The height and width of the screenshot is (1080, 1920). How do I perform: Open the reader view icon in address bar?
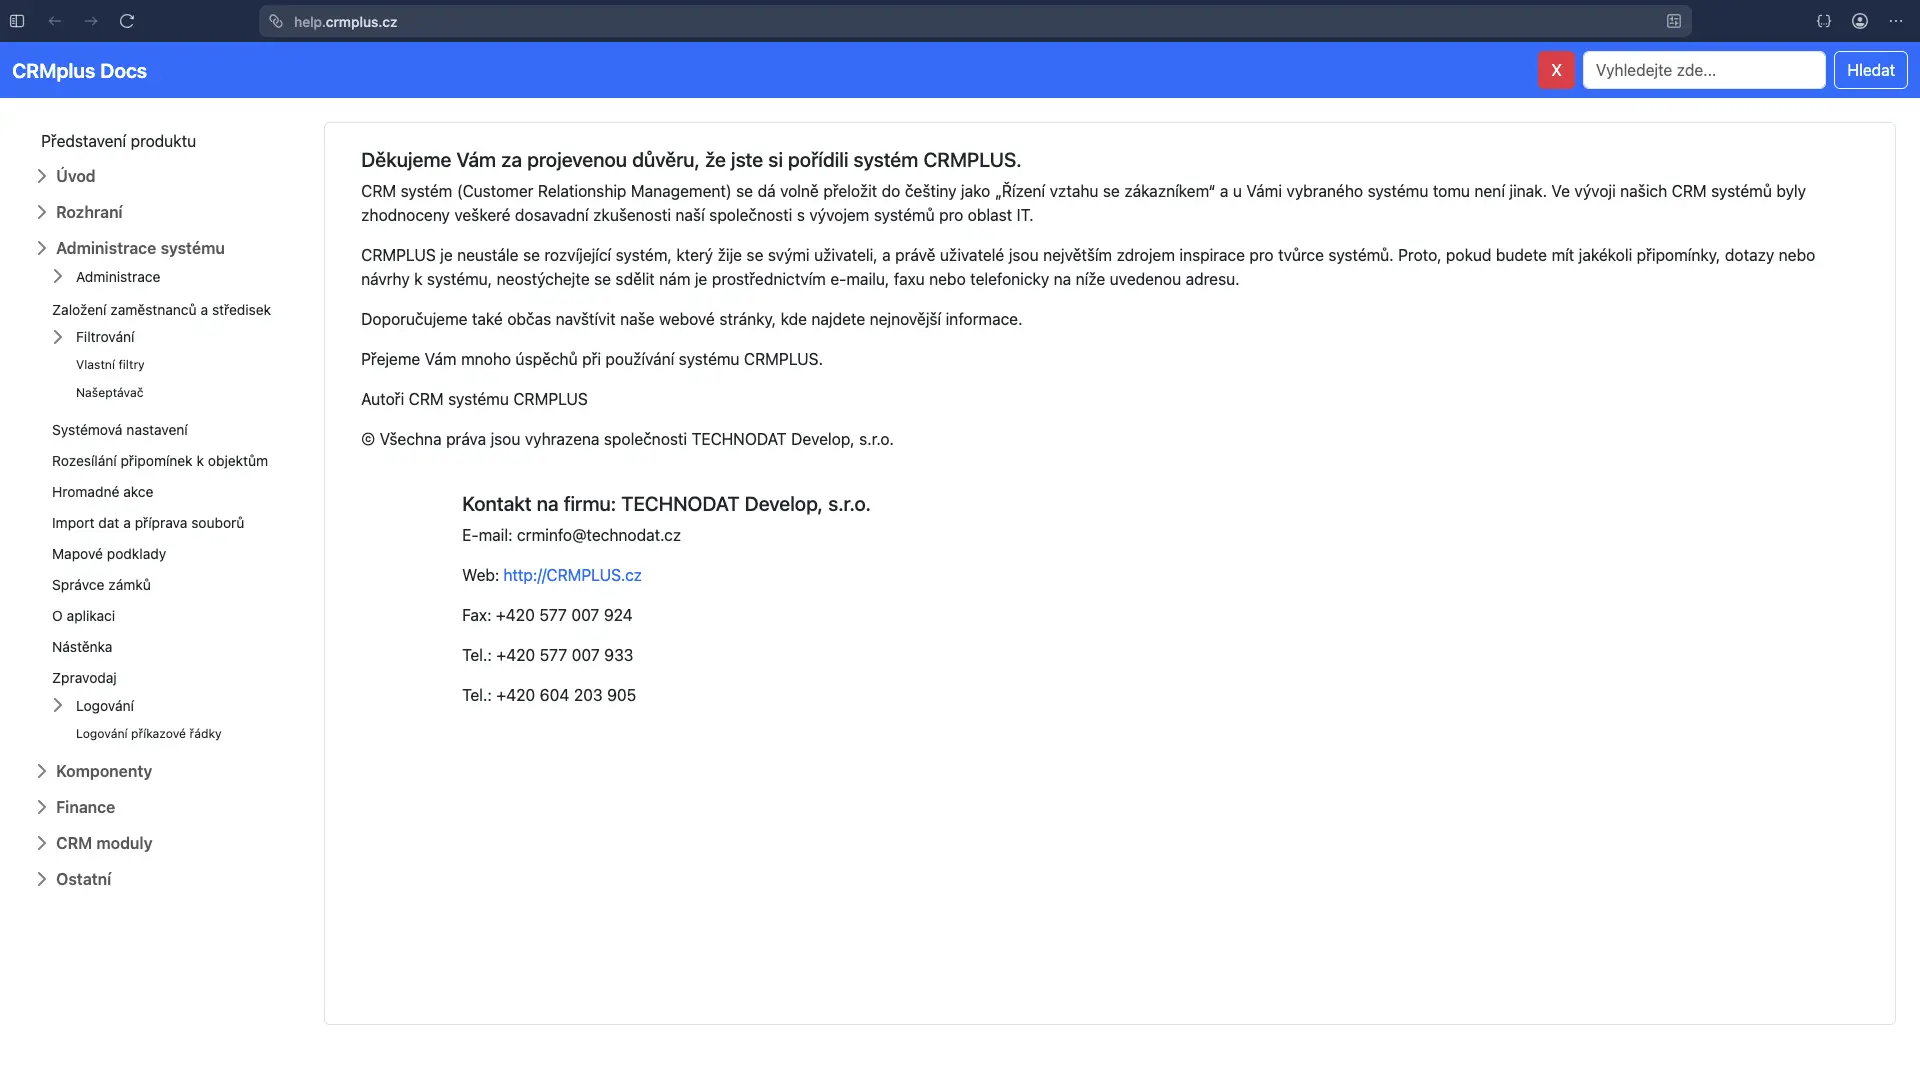(x=1674, y=21)
